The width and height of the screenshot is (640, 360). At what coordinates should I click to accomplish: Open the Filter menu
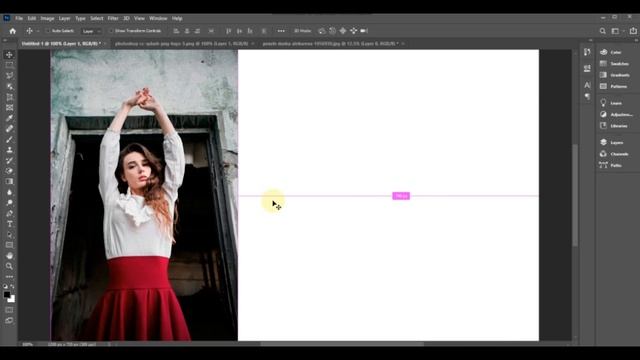click(113, 18)
